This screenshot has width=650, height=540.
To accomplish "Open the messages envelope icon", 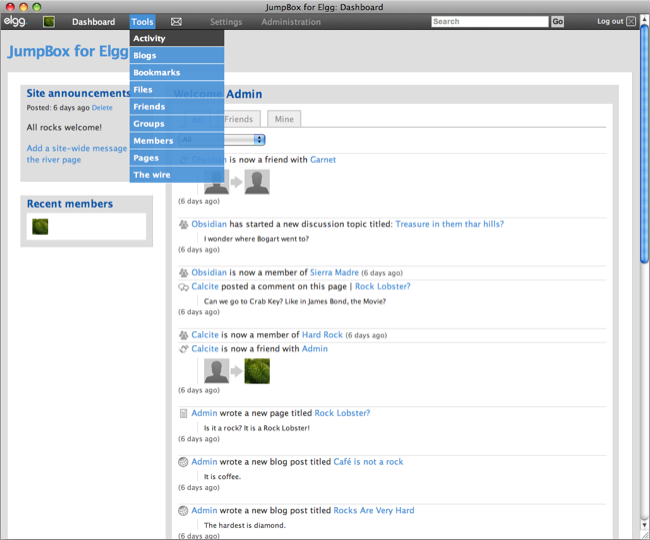I will click(x=176, y=22).
